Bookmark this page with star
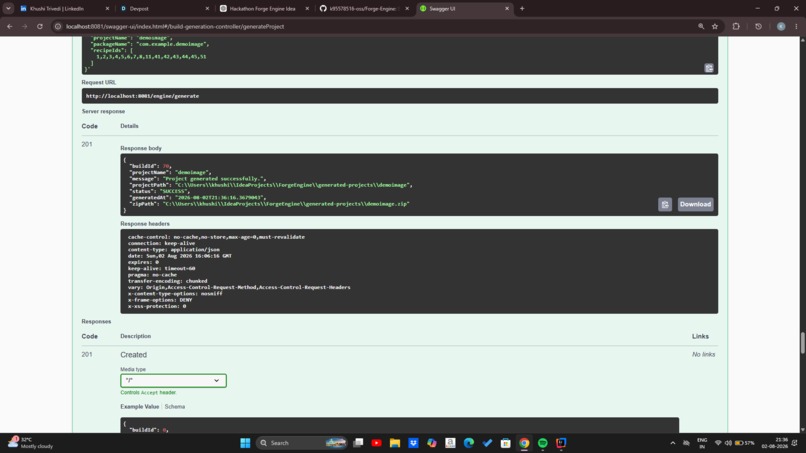The height and width of the screenshot is (453, 806). 715,26
